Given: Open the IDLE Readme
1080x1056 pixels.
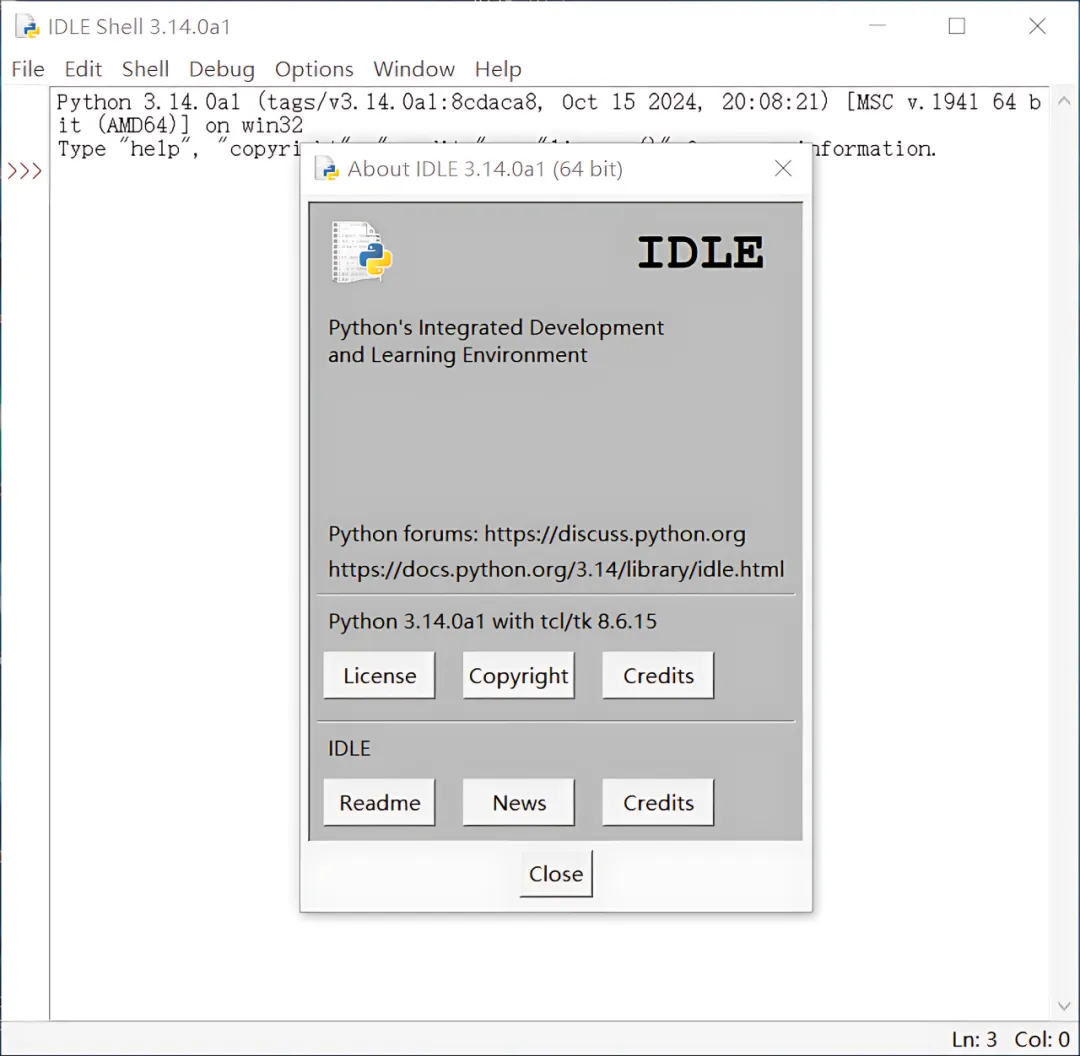Looking at the screenshot, I should (380, 803).
